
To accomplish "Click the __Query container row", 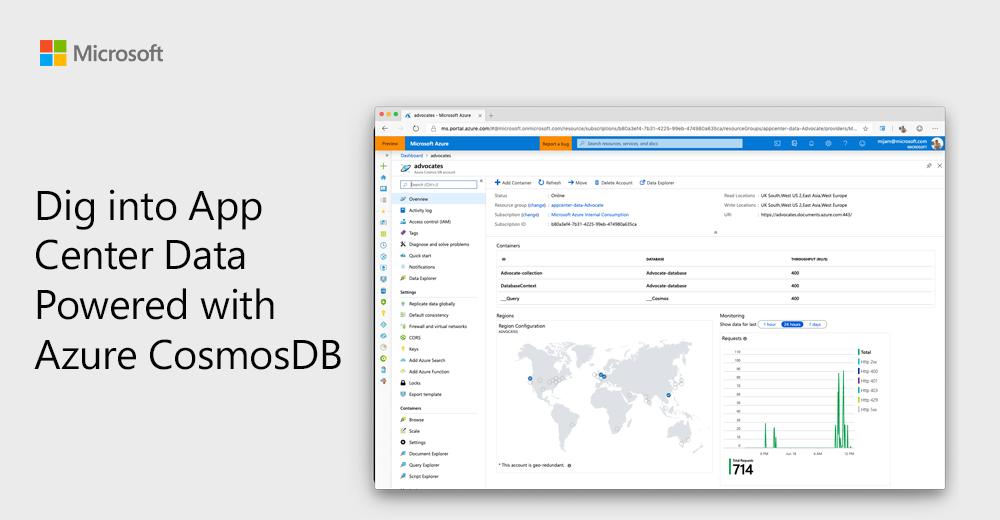I will [x=716, y=299].
